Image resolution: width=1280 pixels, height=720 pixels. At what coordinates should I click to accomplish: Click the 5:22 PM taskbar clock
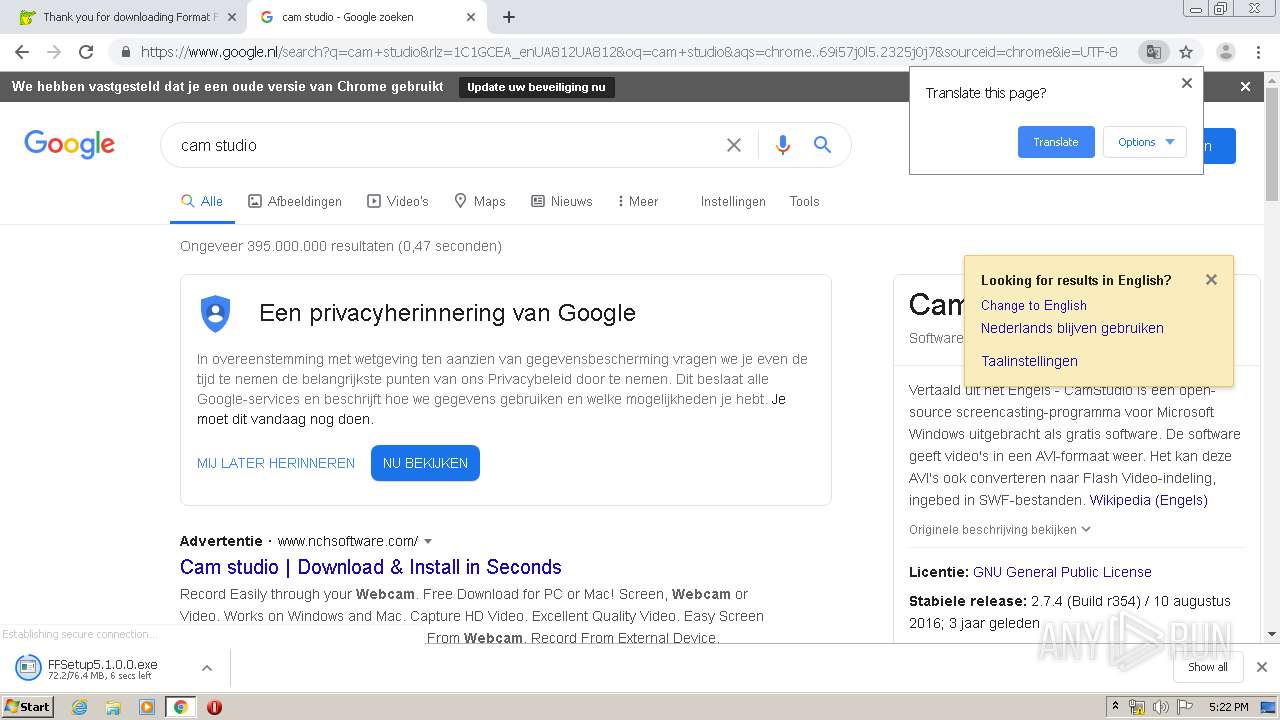(1228, 707)
